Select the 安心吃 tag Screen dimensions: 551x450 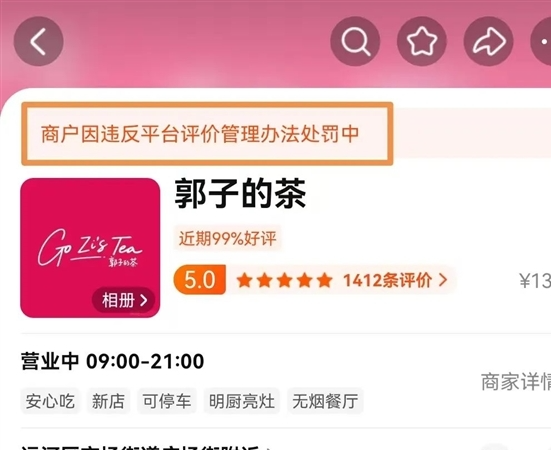click(50, 401)
